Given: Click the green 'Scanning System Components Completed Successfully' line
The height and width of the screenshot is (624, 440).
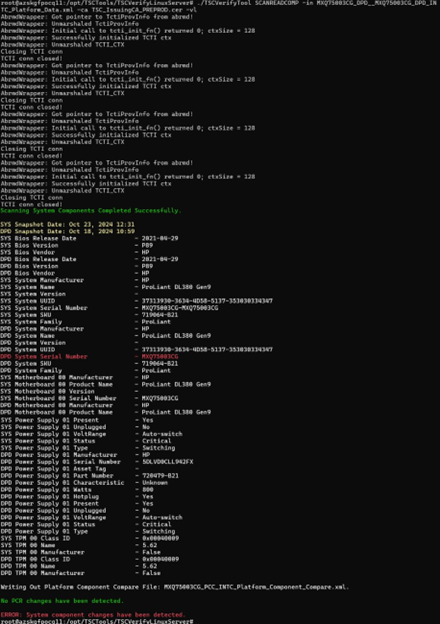Looking at the screenshot, I should click(x=91, y=211).
